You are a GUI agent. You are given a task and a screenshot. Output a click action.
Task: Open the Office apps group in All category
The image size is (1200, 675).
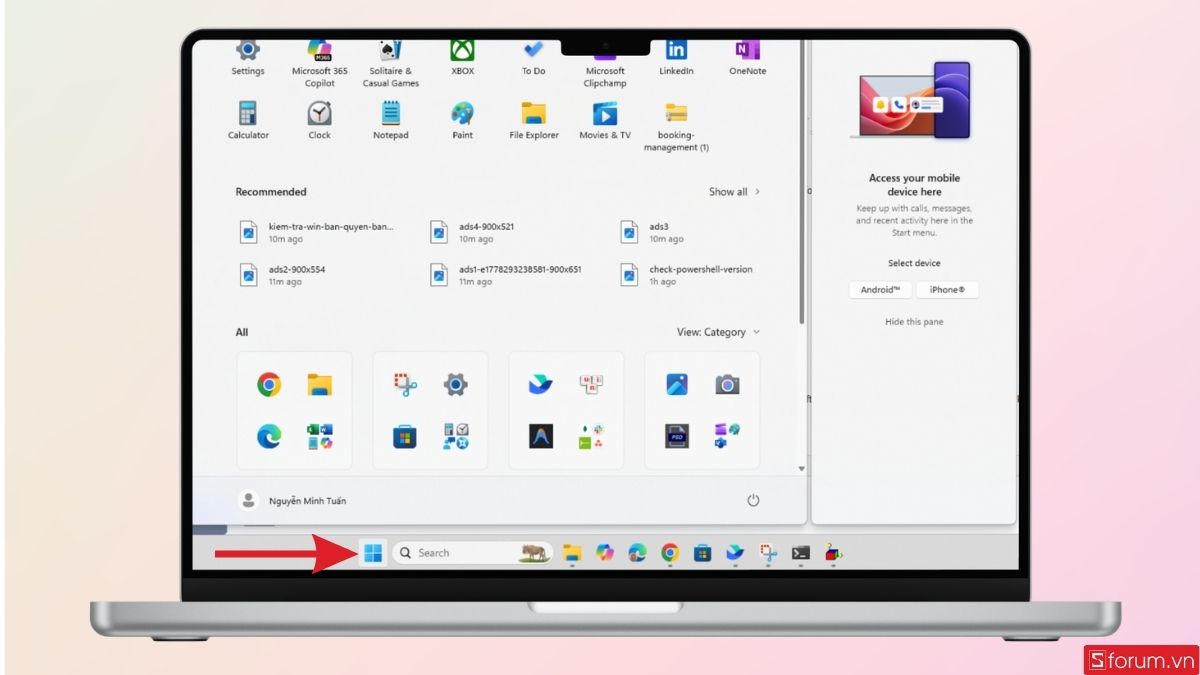pyautogui.click(x=320, y=436)
